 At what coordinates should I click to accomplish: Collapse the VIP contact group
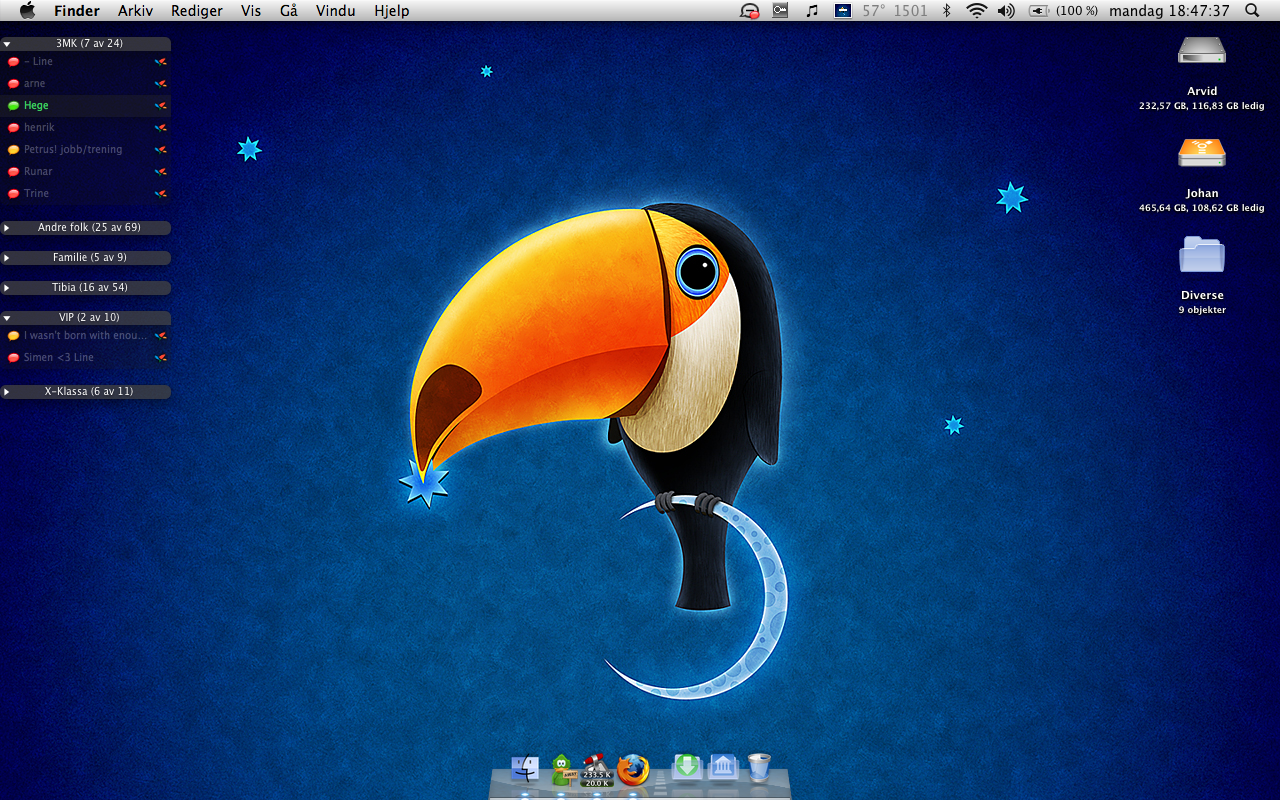click(7, 318)
